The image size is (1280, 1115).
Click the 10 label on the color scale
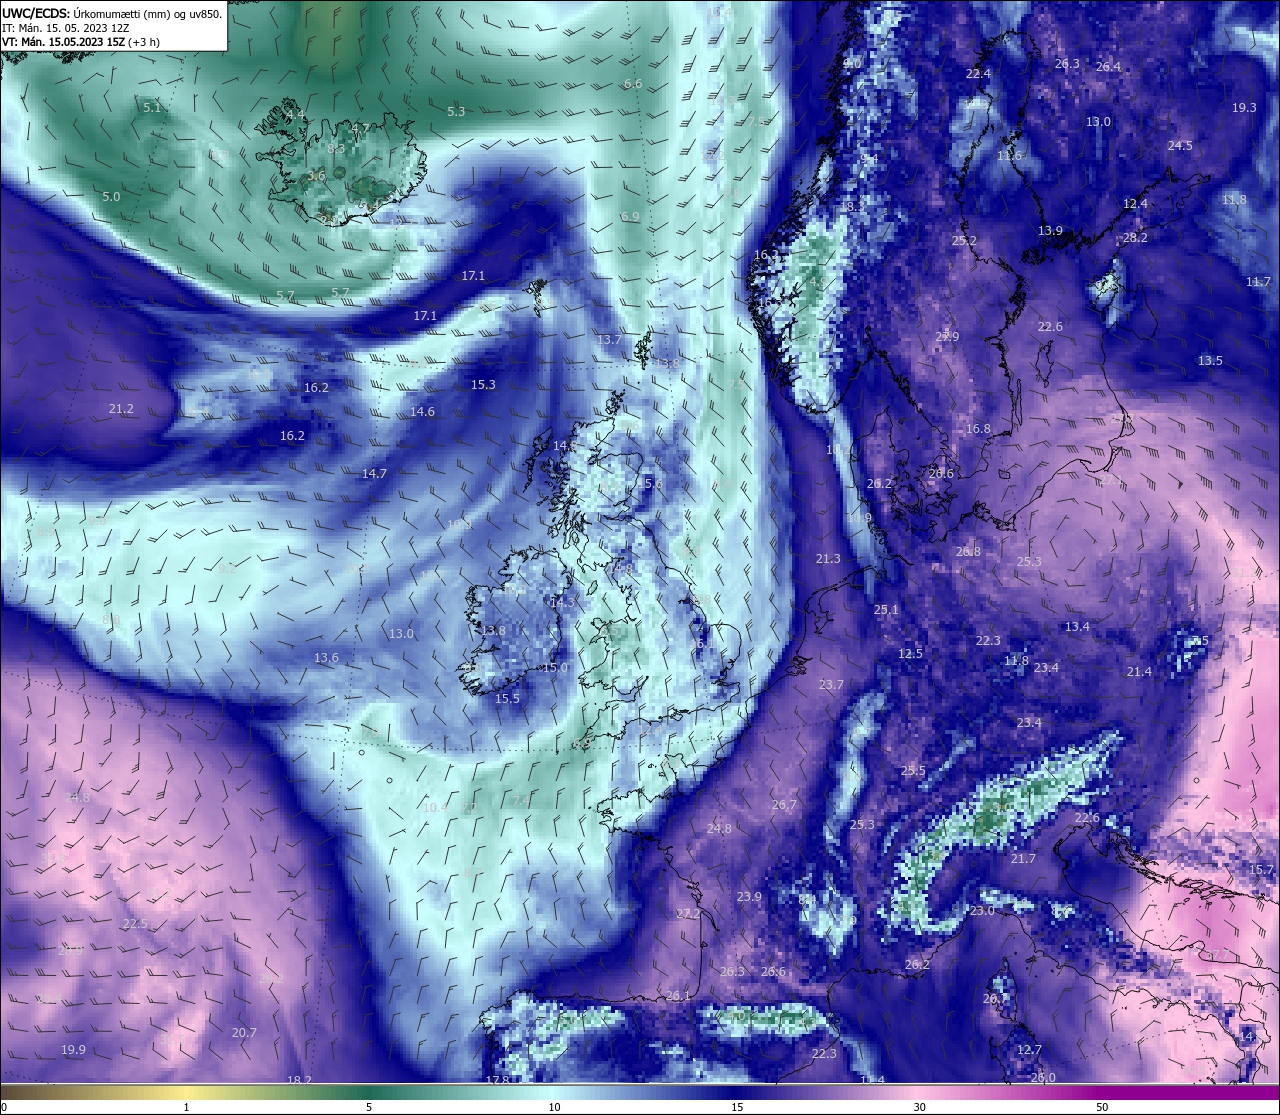point(553,1107)
